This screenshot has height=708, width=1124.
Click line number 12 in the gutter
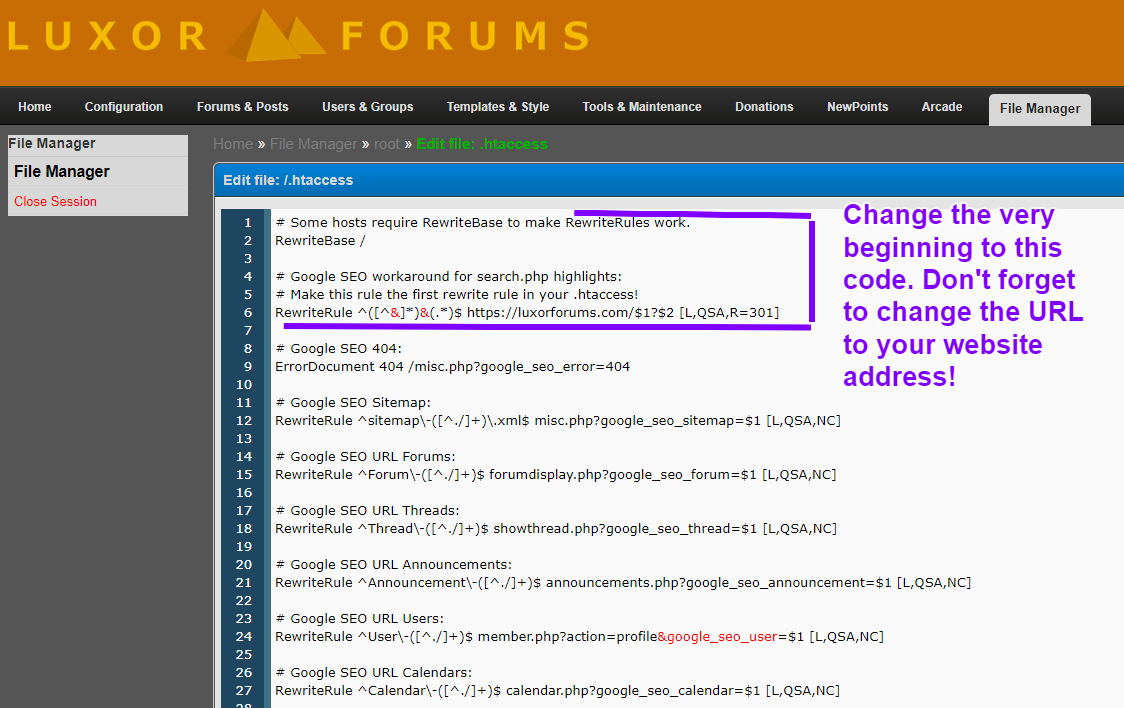(244, 421)
